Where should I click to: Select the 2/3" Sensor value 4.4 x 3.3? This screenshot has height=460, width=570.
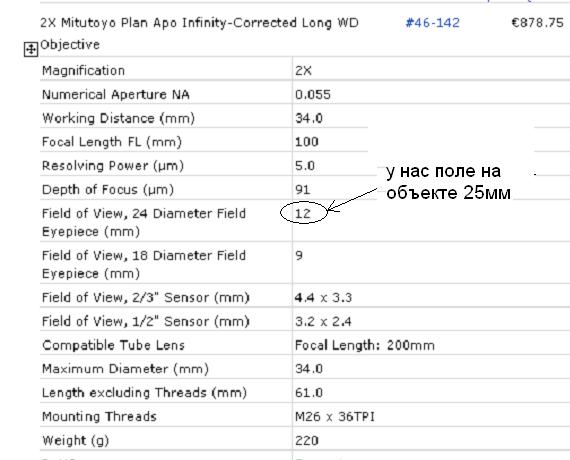(323, 297)
